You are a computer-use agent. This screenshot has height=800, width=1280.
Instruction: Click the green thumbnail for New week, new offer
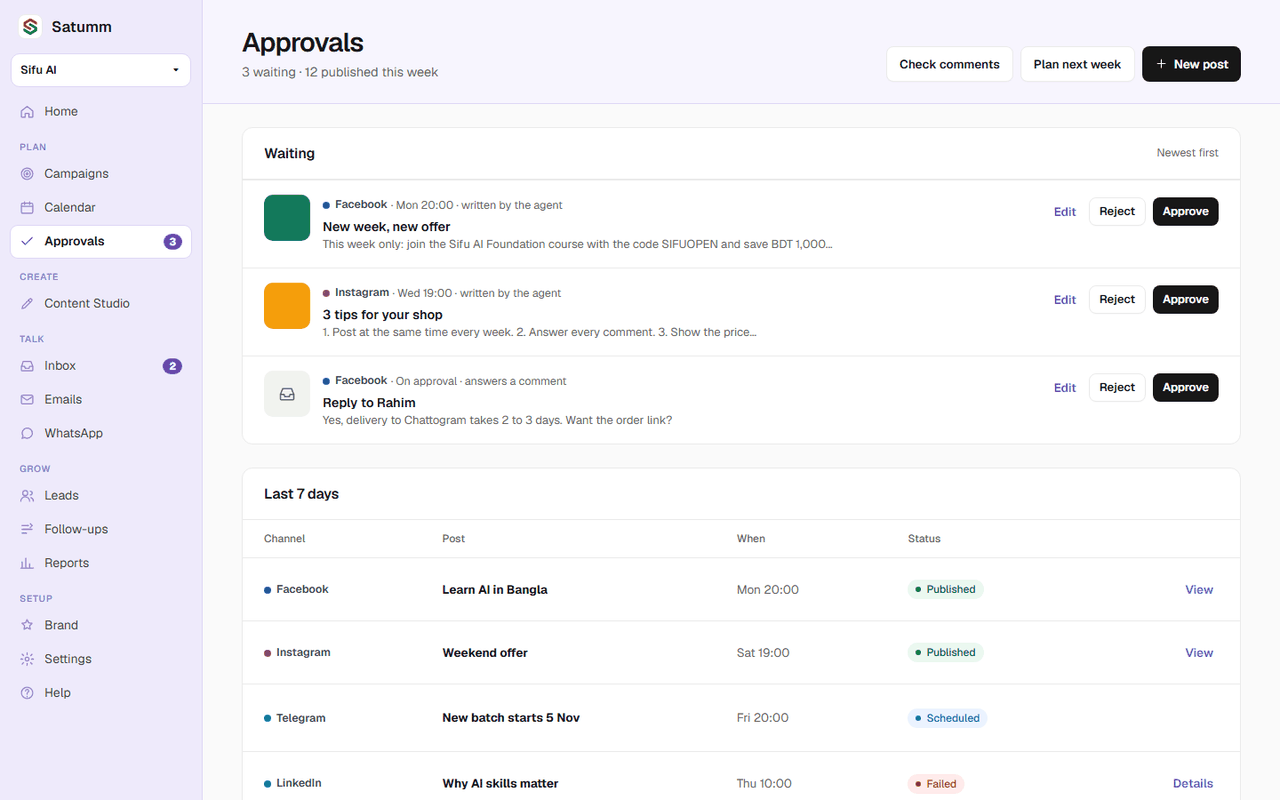287,218
